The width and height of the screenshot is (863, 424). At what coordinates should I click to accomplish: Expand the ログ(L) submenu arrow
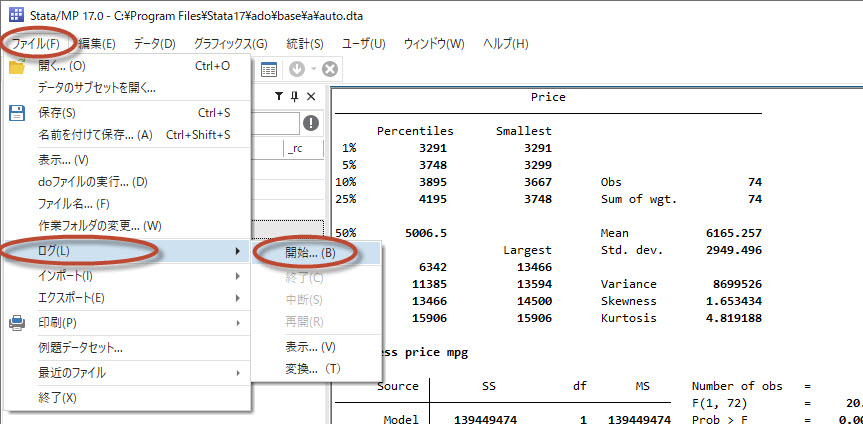pos(238,251)
